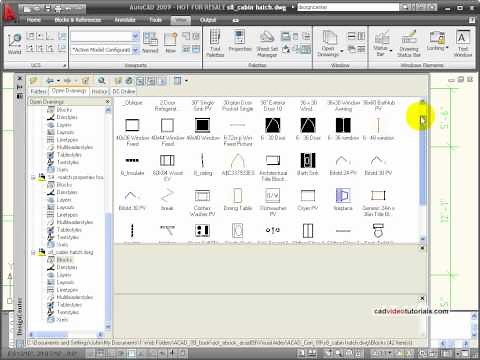This screenshot has width=480, height=360.
Task: Open Search in DesignCenter toolbar
Action: (101, 81)
